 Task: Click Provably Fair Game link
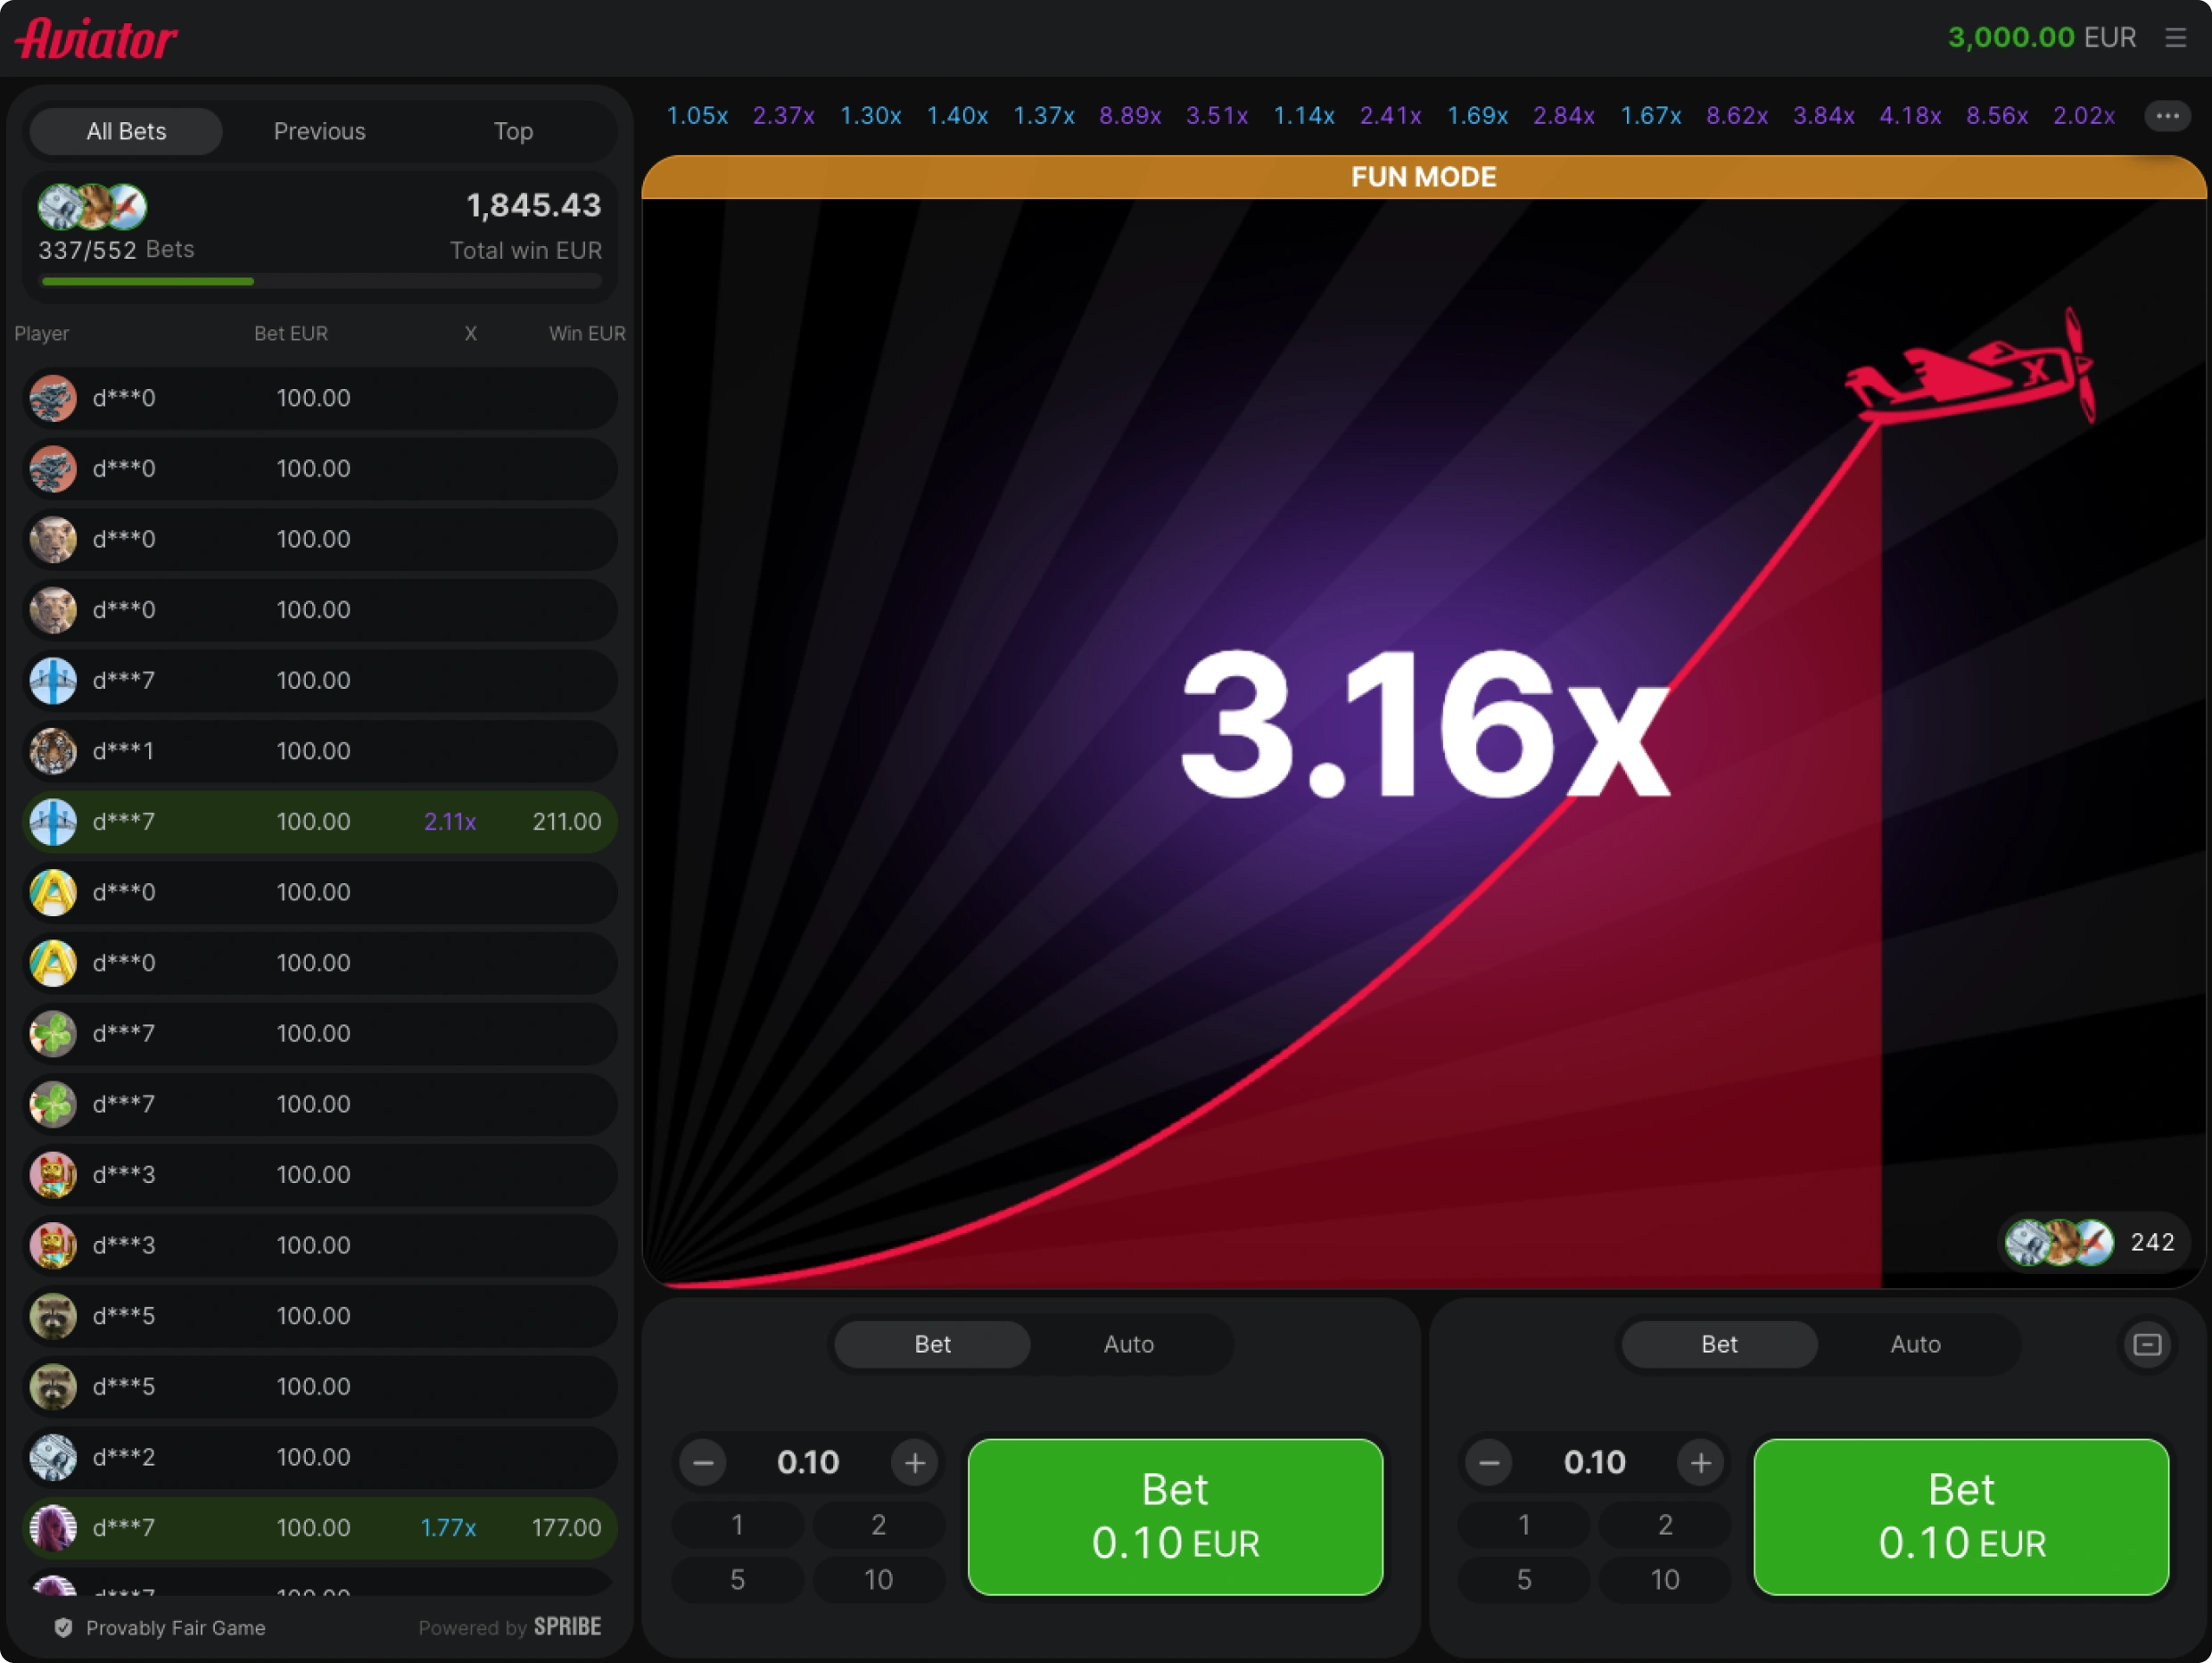pyautogui.click(x=175, y=1627)
